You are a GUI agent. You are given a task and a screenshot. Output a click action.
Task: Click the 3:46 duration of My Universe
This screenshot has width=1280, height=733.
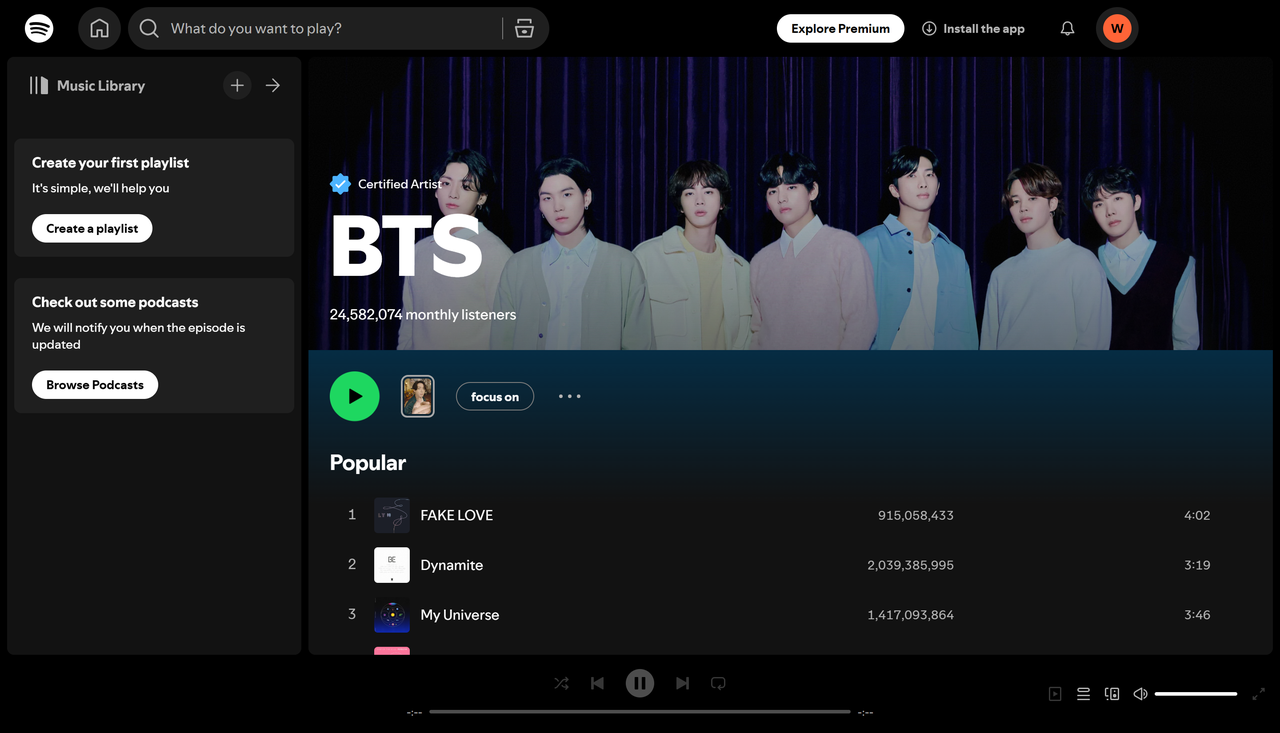tap(1197, 615)
